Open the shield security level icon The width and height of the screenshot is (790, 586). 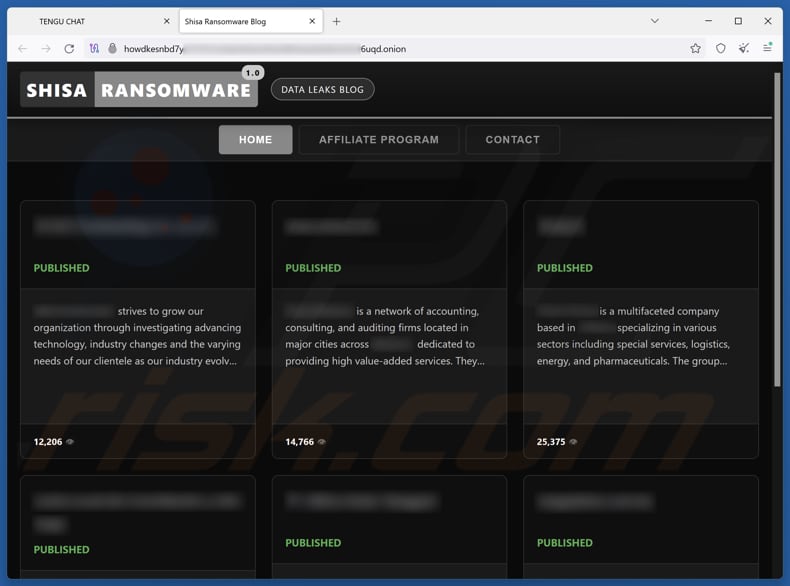[x=720, y=48]
